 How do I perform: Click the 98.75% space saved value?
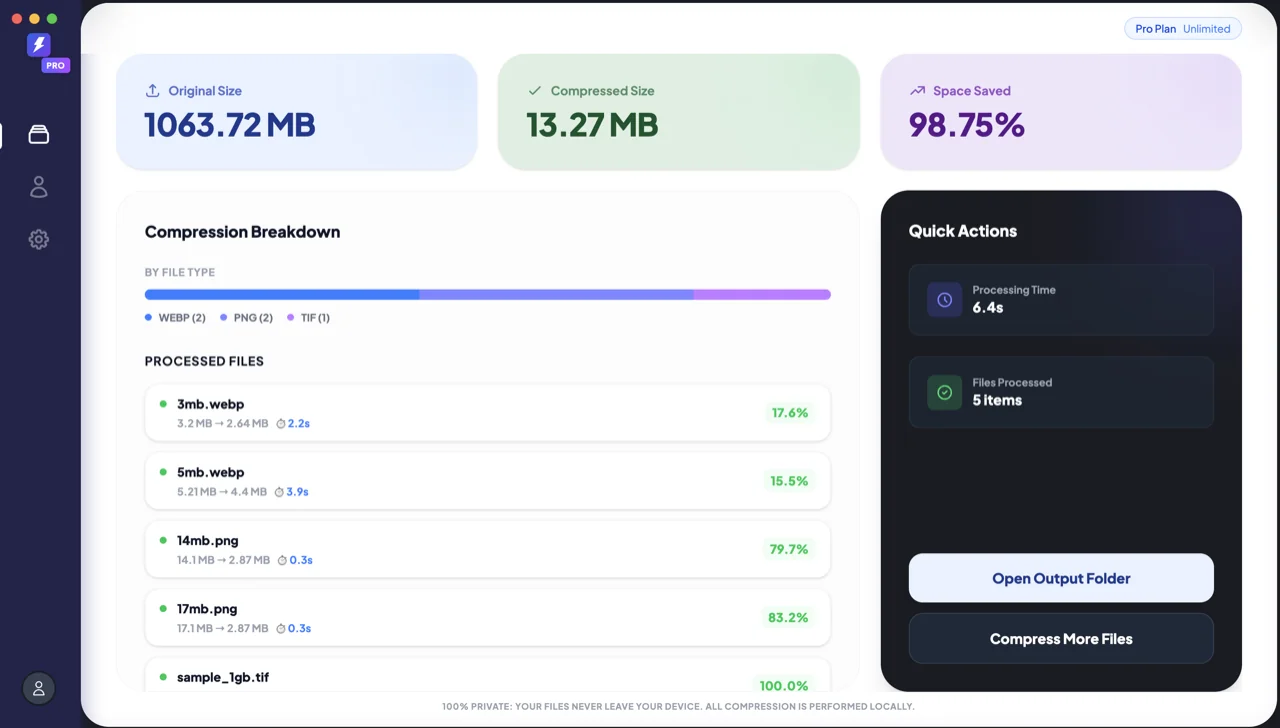point(967,125)
